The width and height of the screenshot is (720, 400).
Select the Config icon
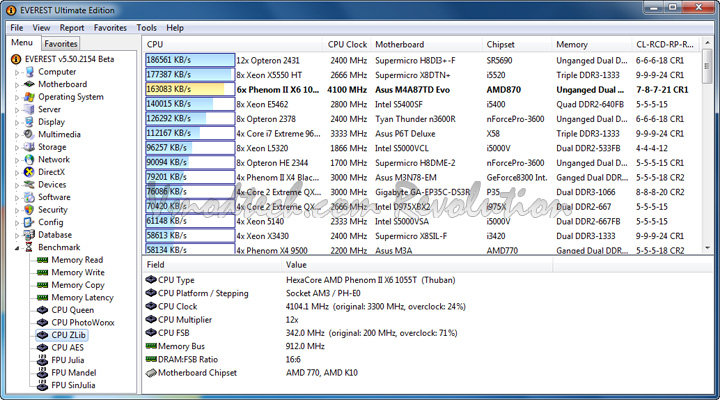click(x=29, y=222)
